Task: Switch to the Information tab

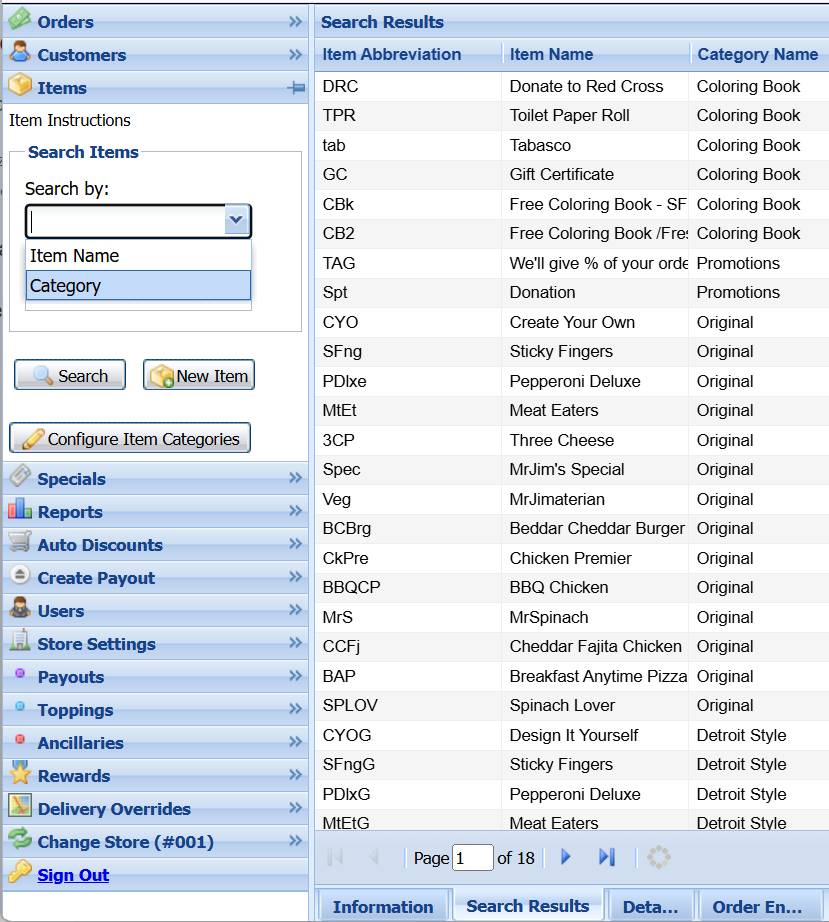Action: click(x=383, y=907)
